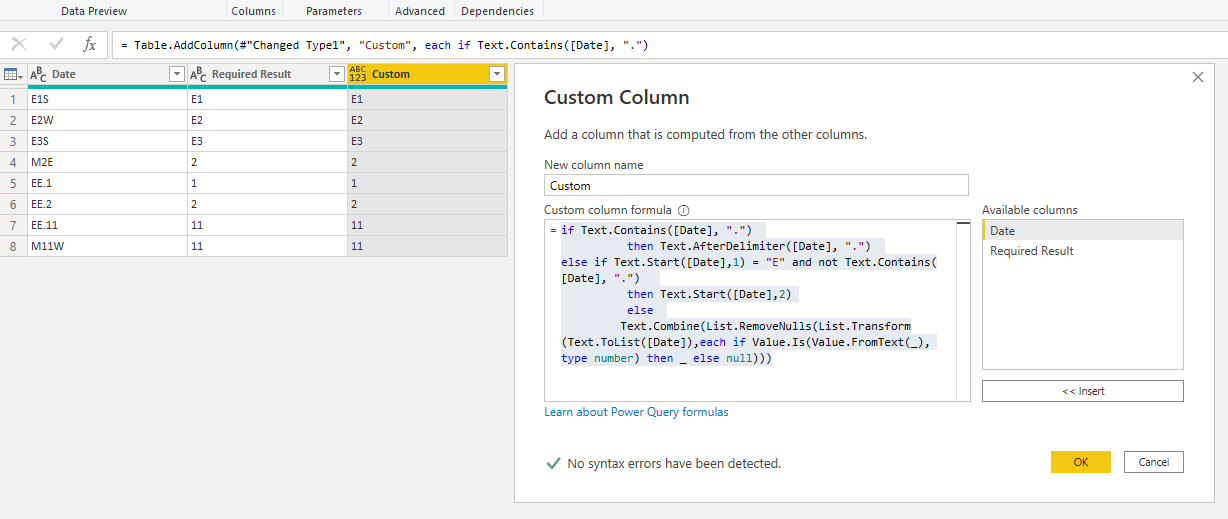The image size is (1228, 519).
Task: Switch to Columns tab
Action: 254,11
